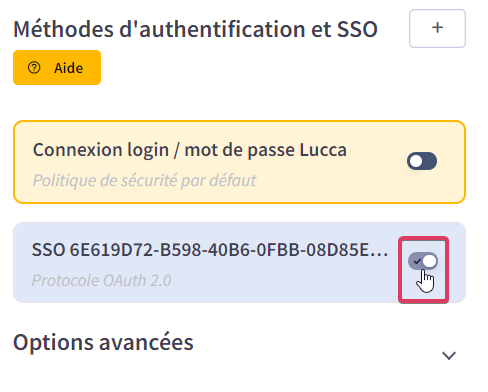
Task: Click the checkmark inside the SSO switch
Action: coord(417,262)
